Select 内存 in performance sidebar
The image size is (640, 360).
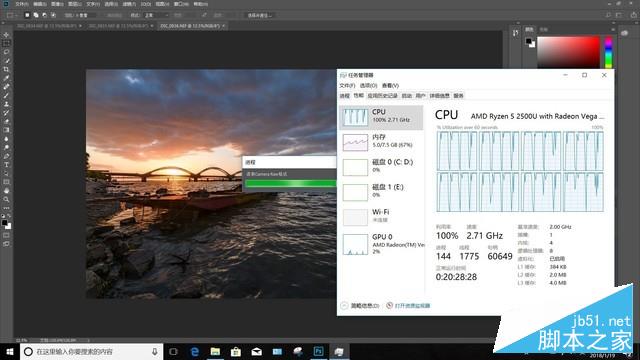(x=381, y=142)
